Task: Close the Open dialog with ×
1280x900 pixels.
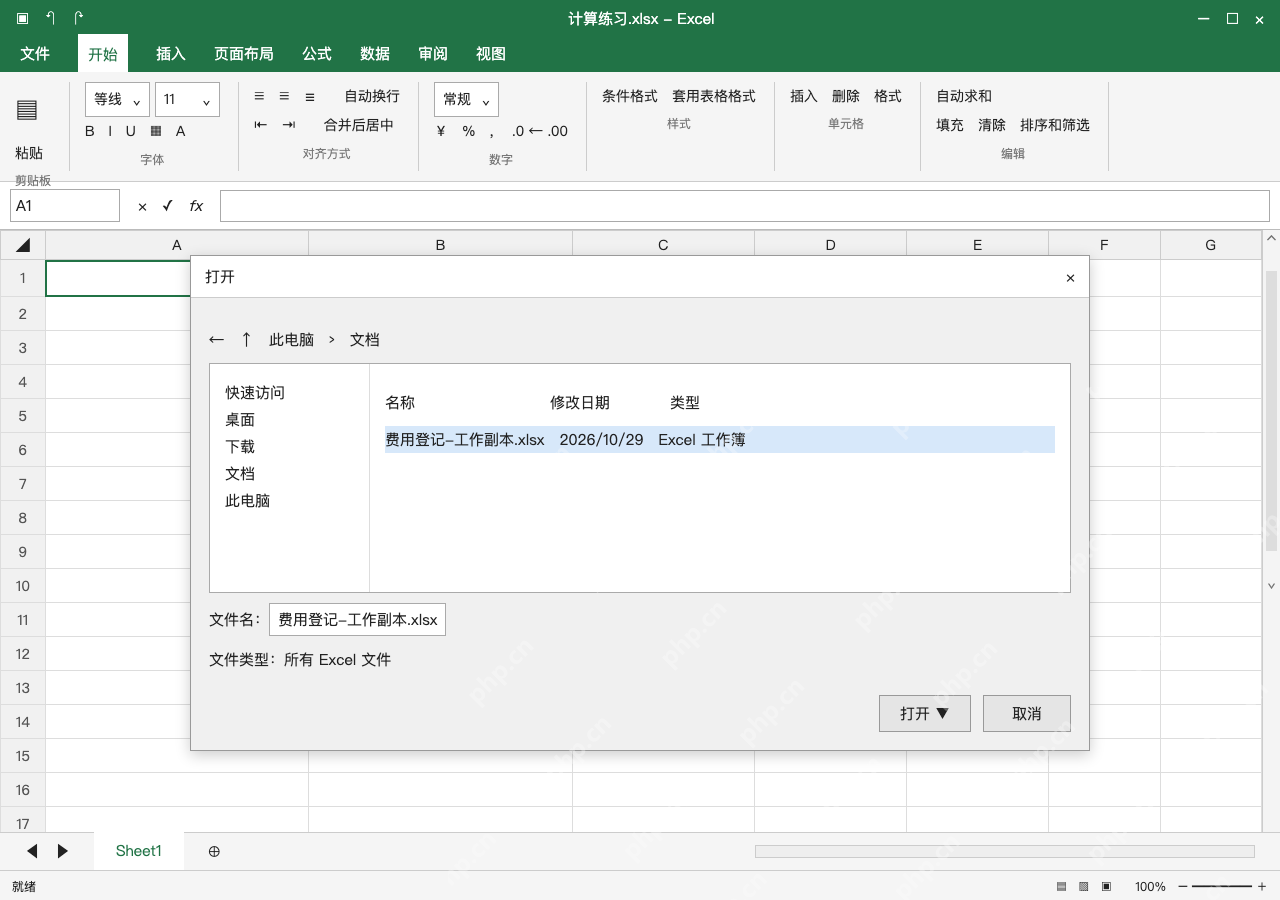Action: click(1070, 278)
